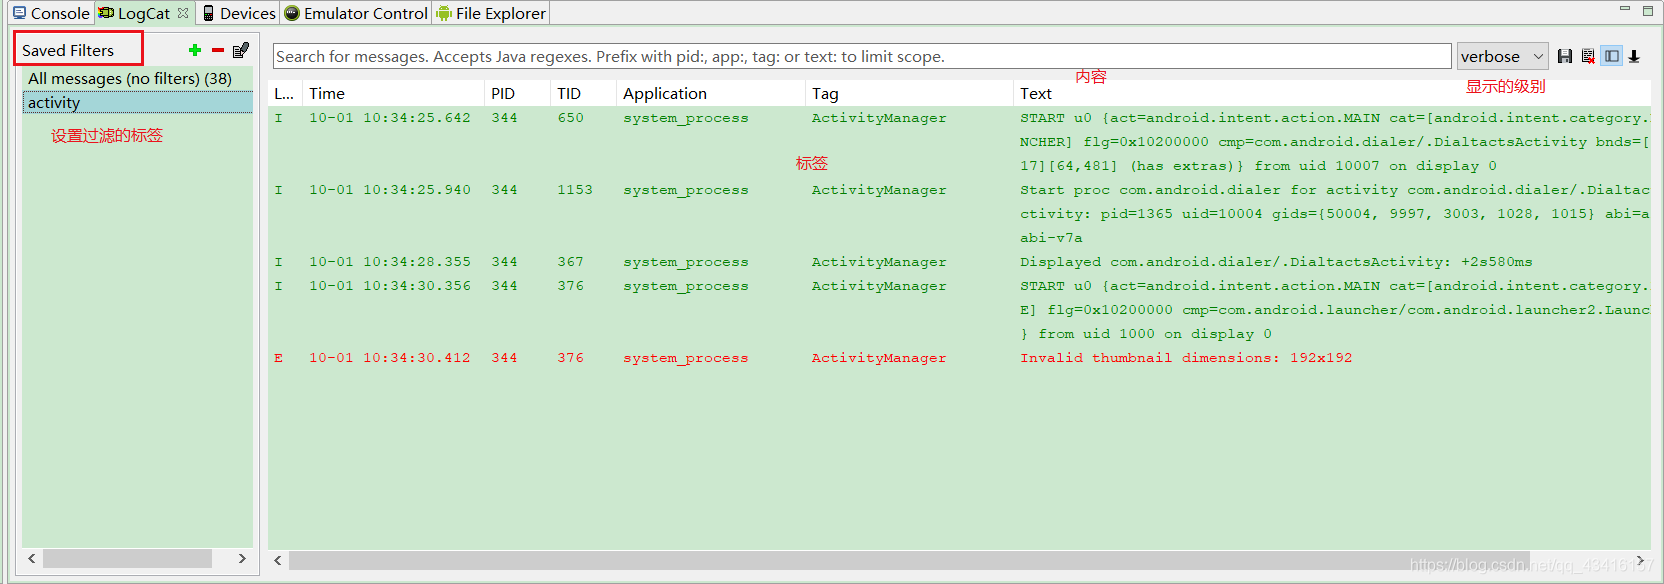Screen dimensions: 1664x584
Task: Add a new logcat filter with plus icon
Action: pyautogui.click(x=195, y=50)
